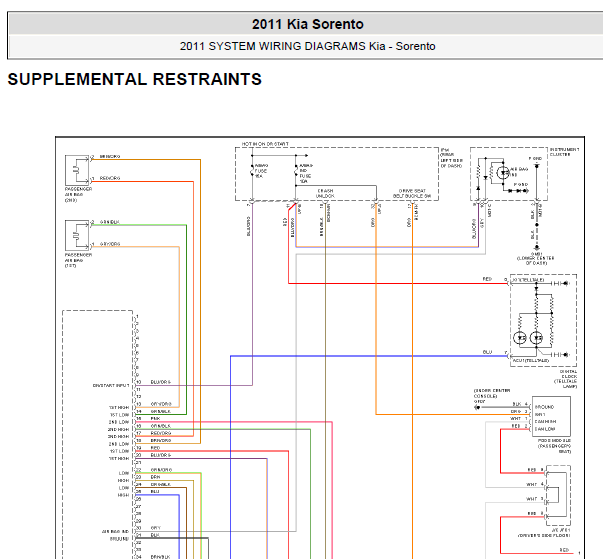Click the right telltale lamp in digital clock
603x559 pixels.
coord(536,338)
